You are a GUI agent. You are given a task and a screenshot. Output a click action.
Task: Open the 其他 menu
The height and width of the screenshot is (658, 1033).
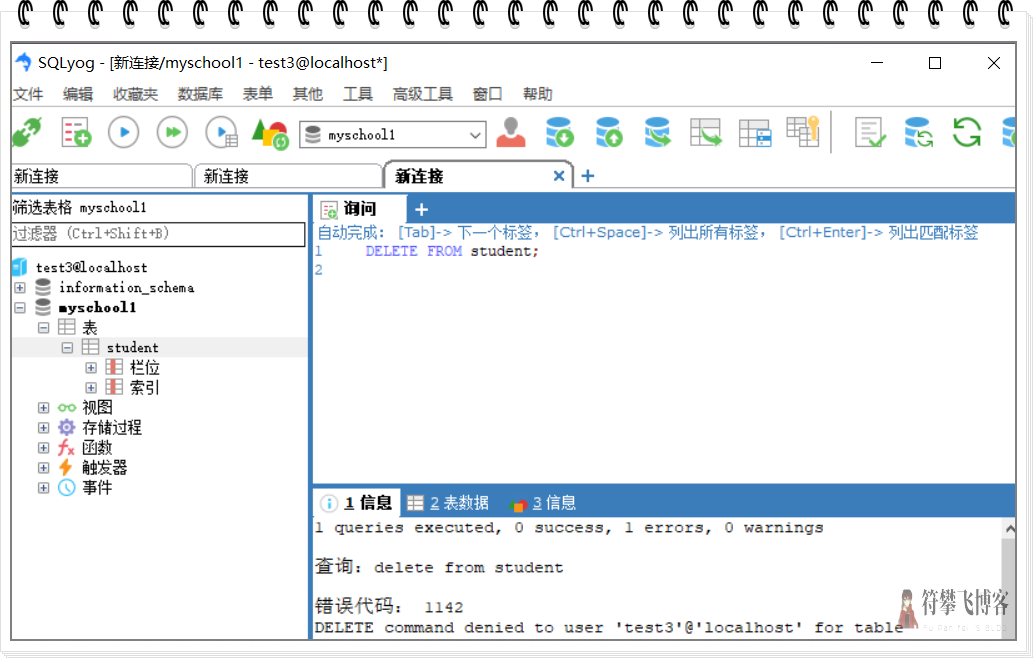coord(308,94)
